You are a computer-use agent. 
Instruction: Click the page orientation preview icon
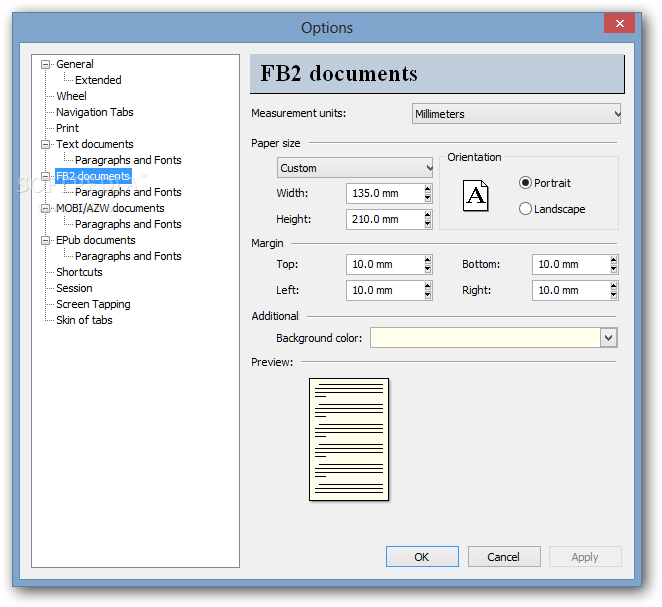point(475,195)
